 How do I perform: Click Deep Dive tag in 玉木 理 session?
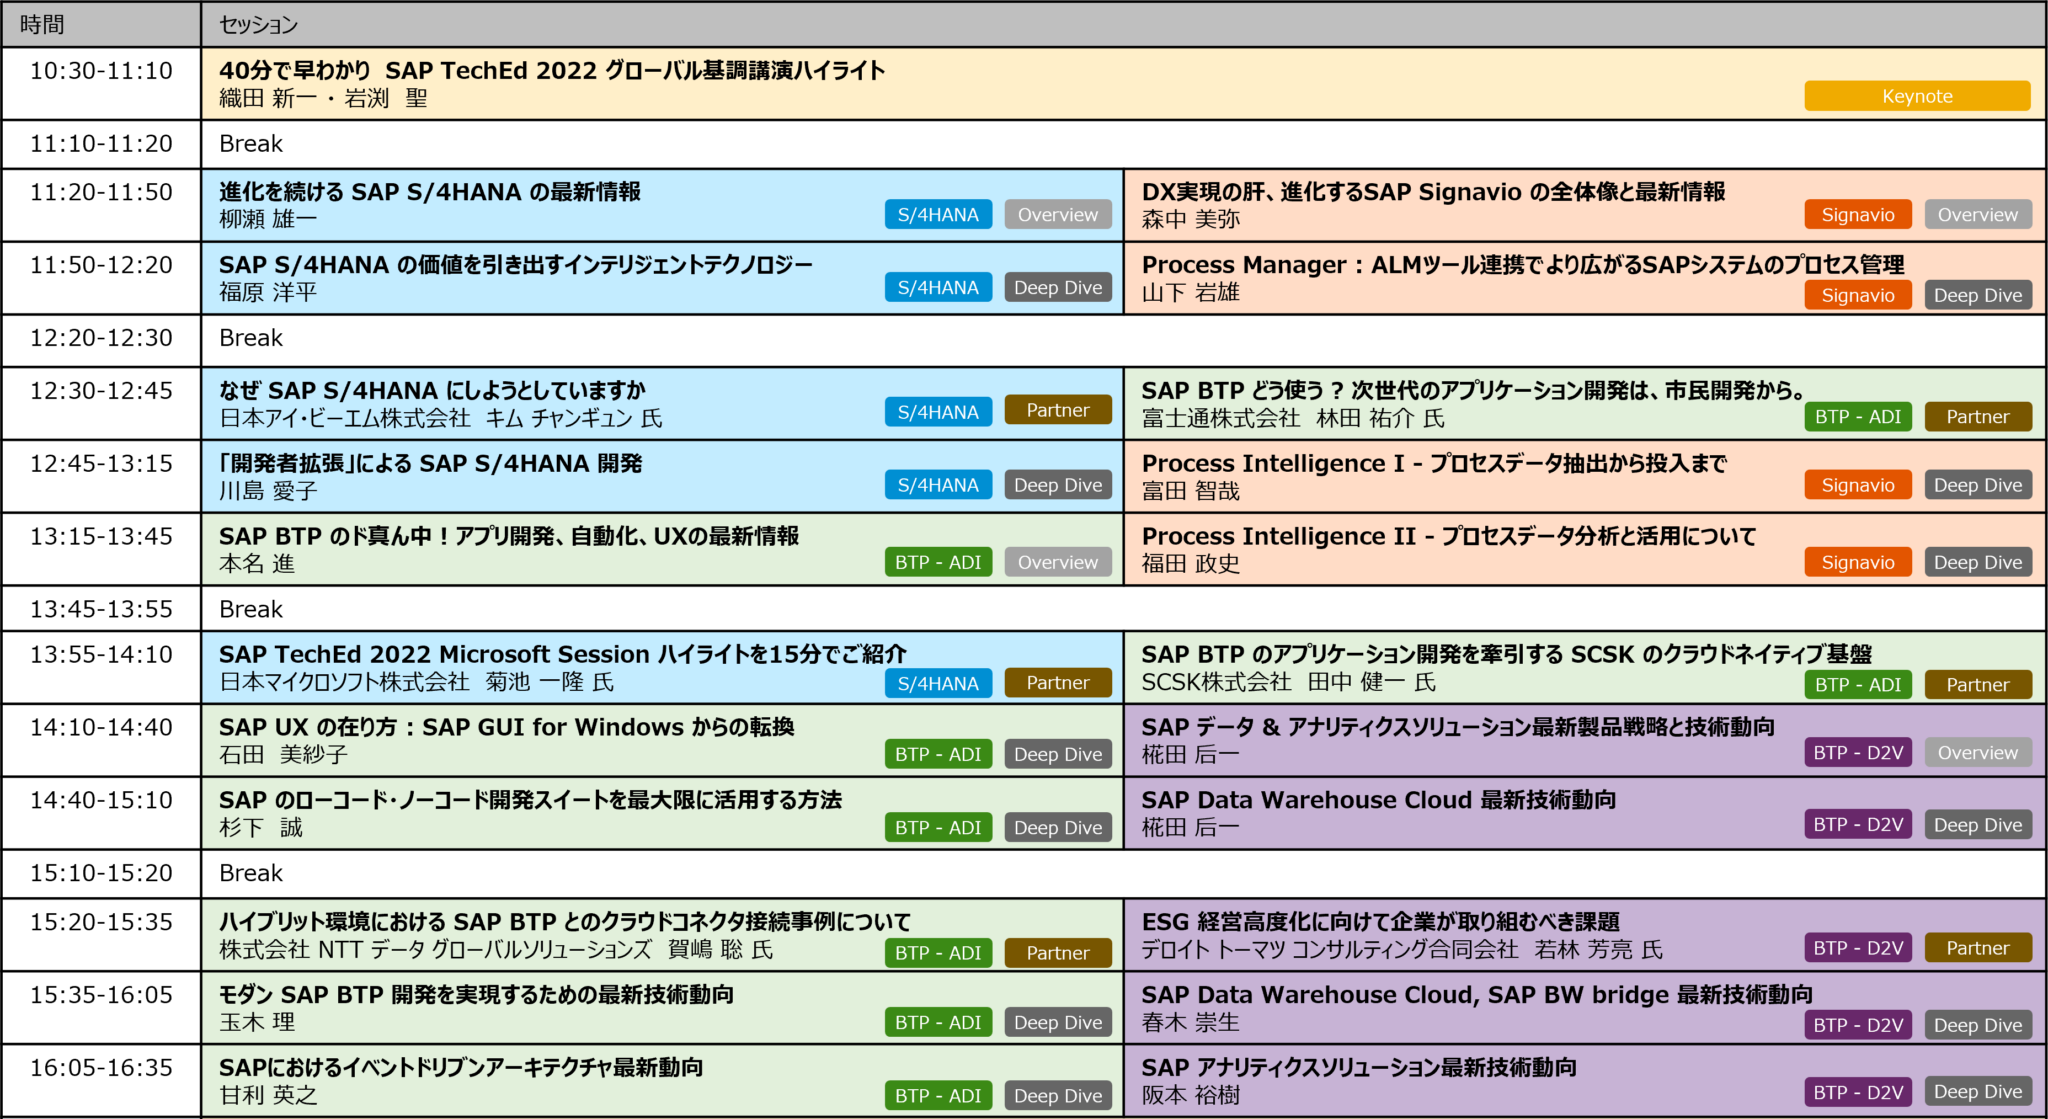(x=1058, y=1023)
